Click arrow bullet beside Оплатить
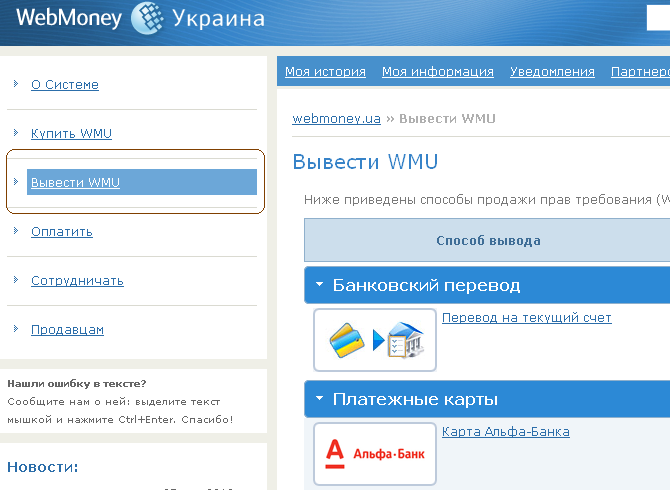 tap(16, 231)
